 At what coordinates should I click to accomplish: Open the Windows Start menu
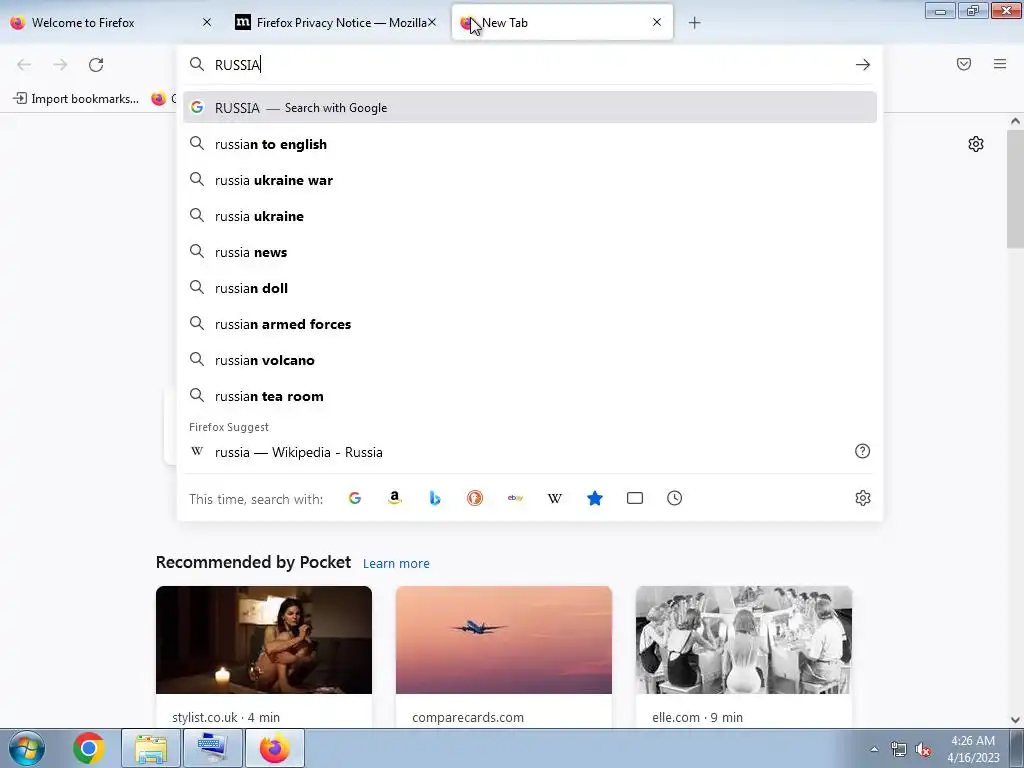click(26, 748)
